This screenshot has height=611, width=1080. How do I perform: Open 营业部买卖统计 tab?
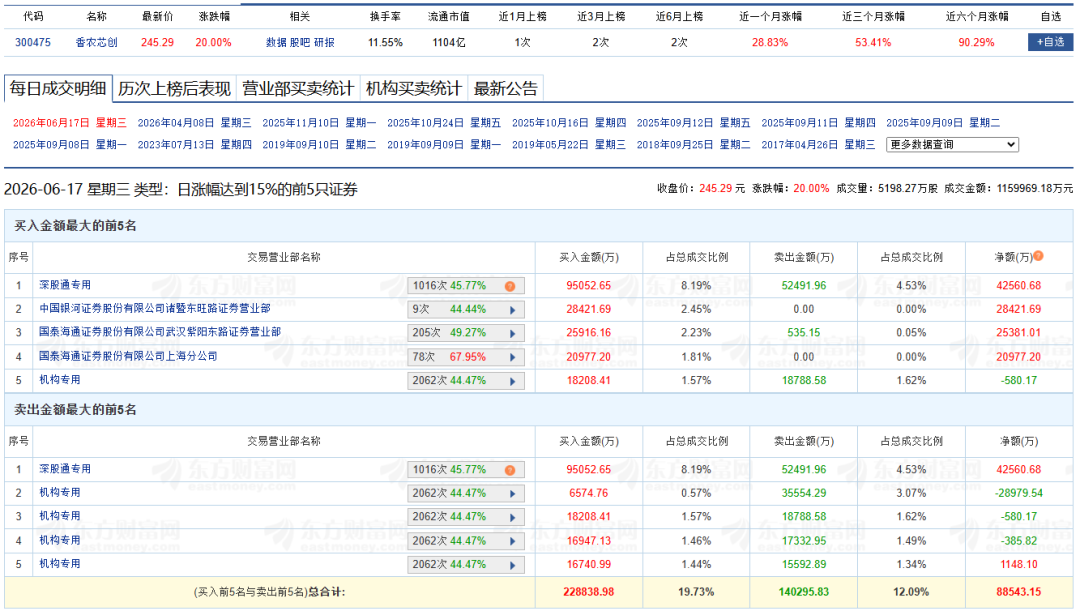click(298, 89)
